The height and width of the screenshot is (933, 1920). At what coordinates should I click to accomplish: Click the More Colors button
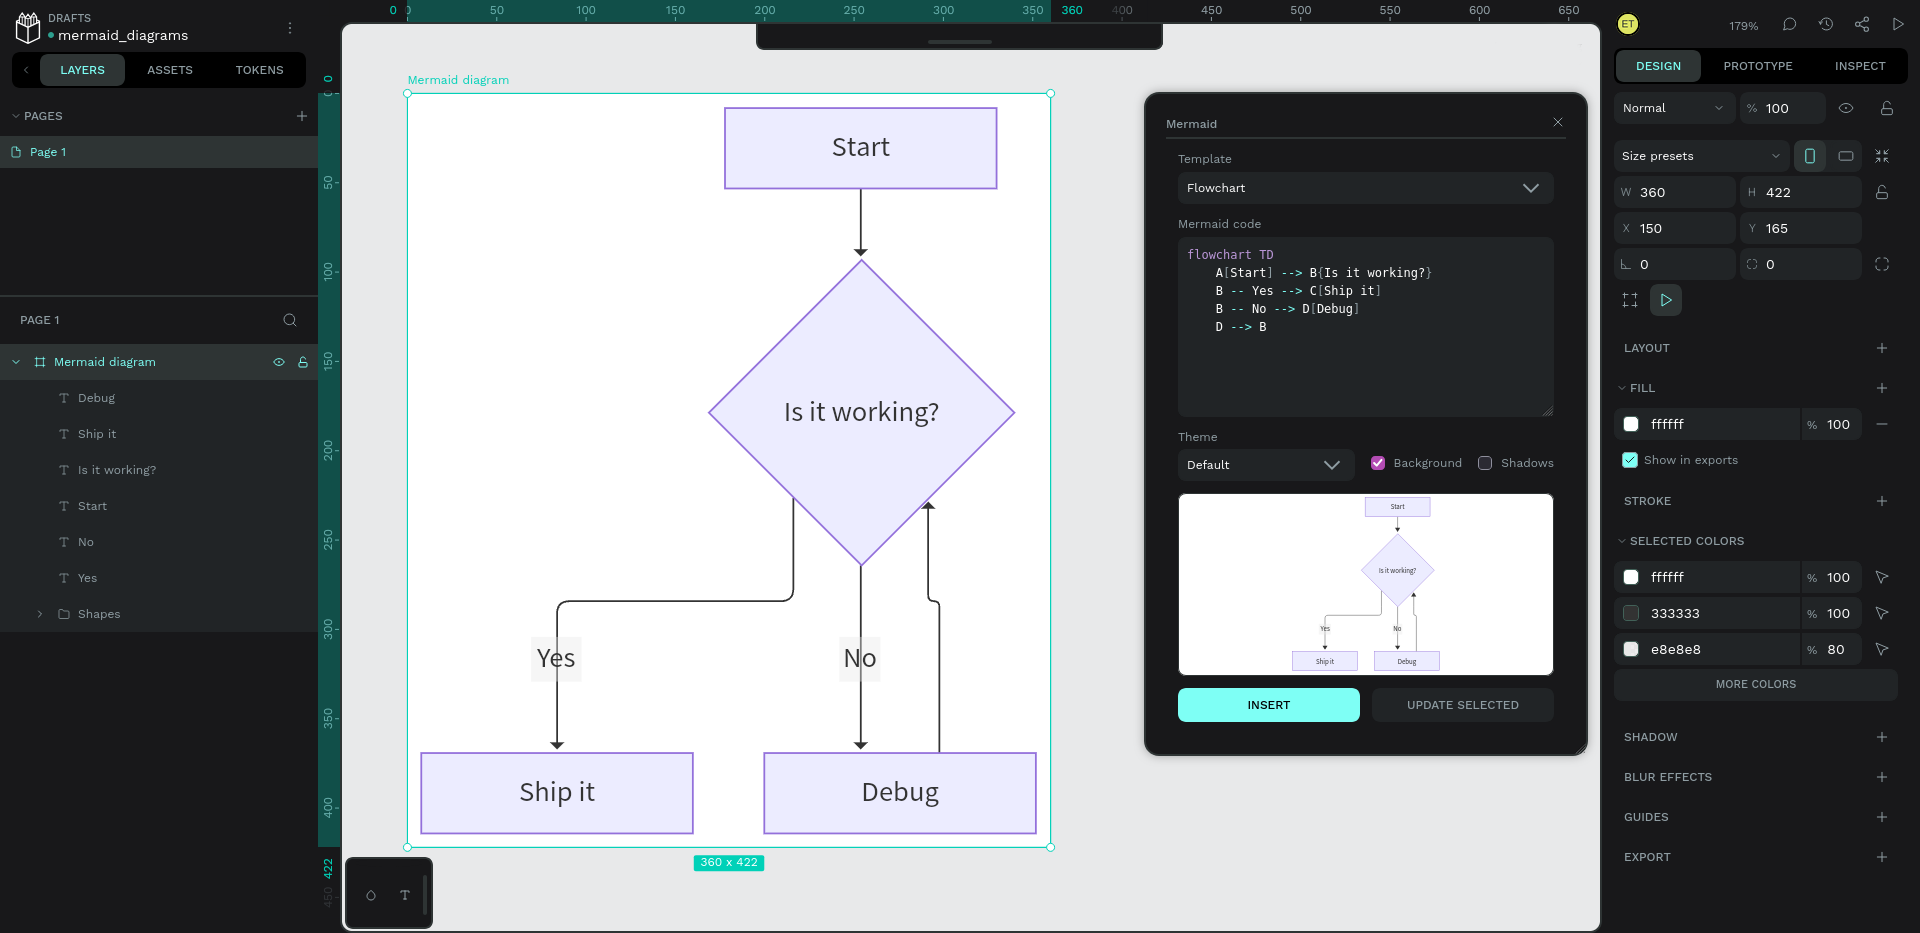click(x=1756, y=684)
